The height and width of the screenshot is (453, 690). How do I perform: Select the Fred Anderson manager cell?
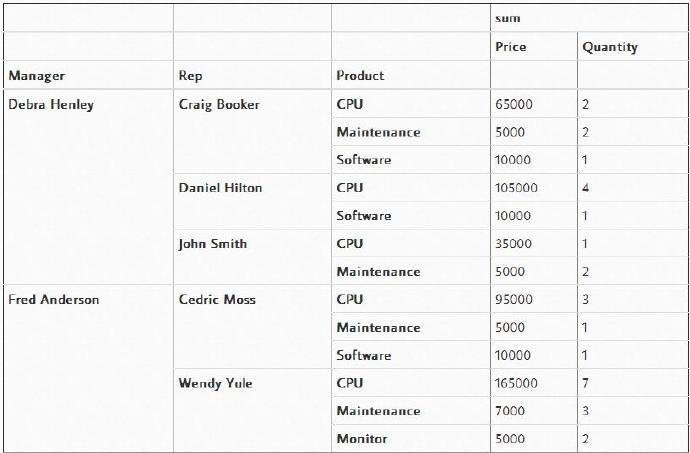pyautogui.click(x=54, y=299)
